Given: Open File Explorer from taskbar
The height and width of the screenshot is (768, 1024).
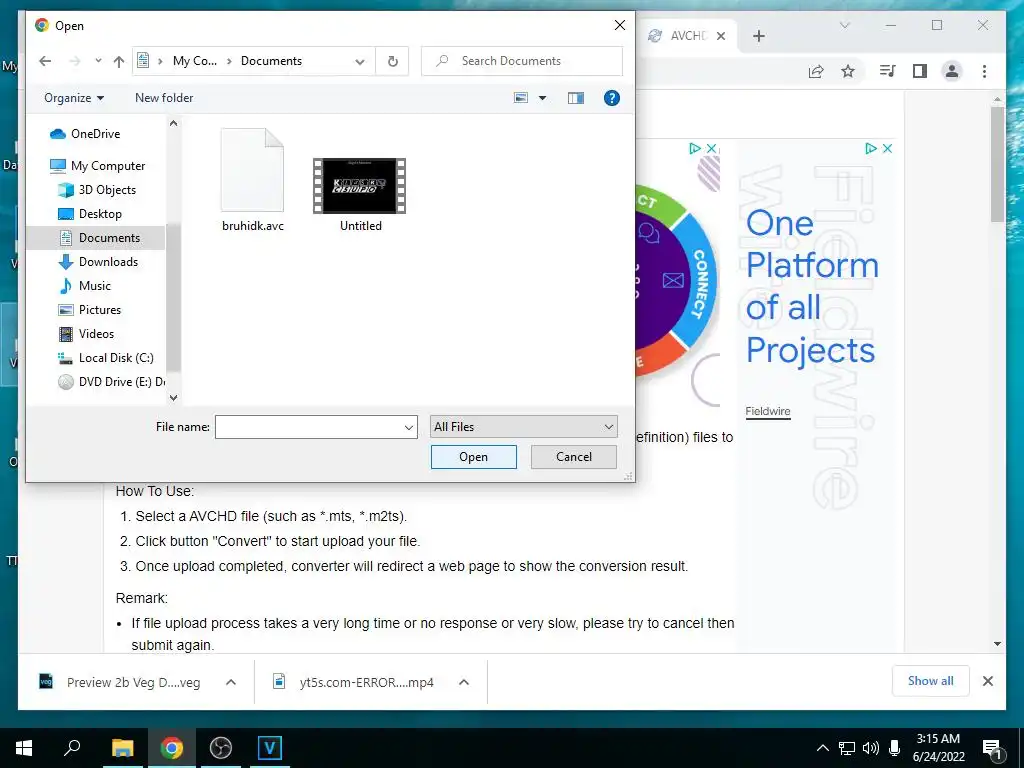Looking at the screenshot, I should coord(122,748).
